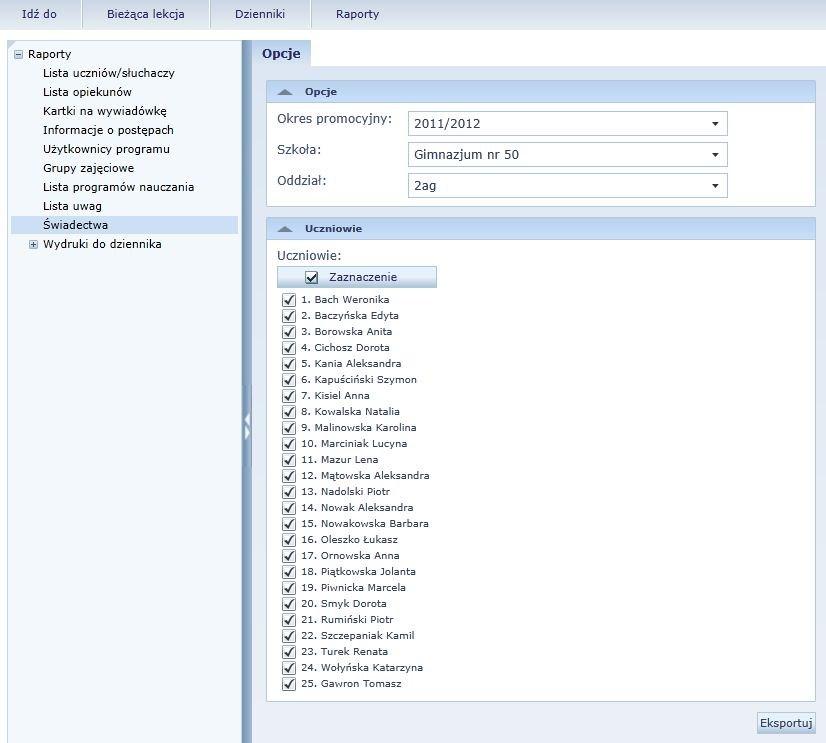The image size is (826, 743).
Task: Open Lista opiekunów report
Action: click(x=87, y=92)
